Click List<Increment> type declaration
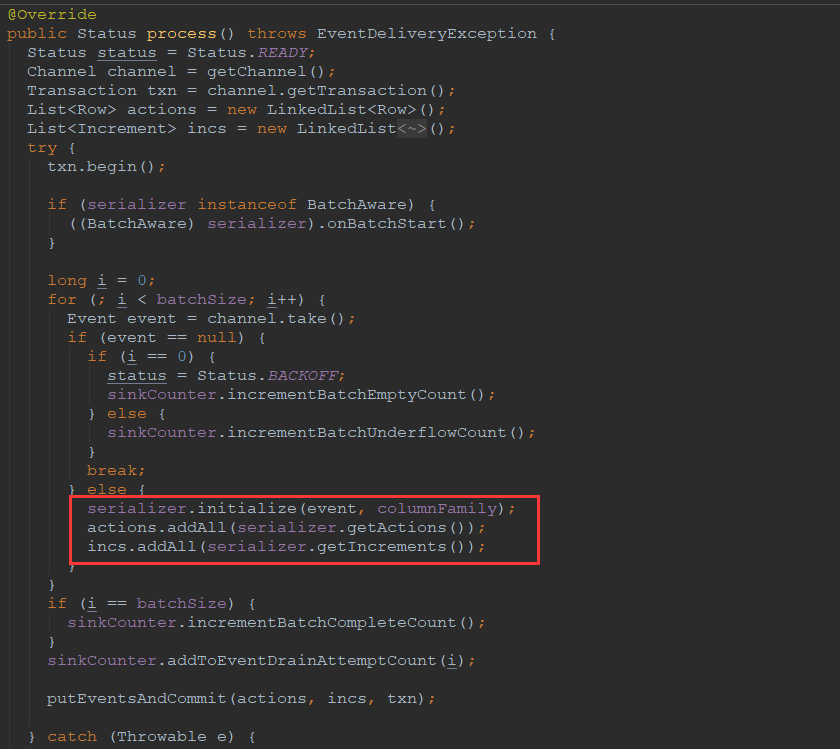Image resolution: width=840 pixels, height=749 pixels. [x=101, y=129]
